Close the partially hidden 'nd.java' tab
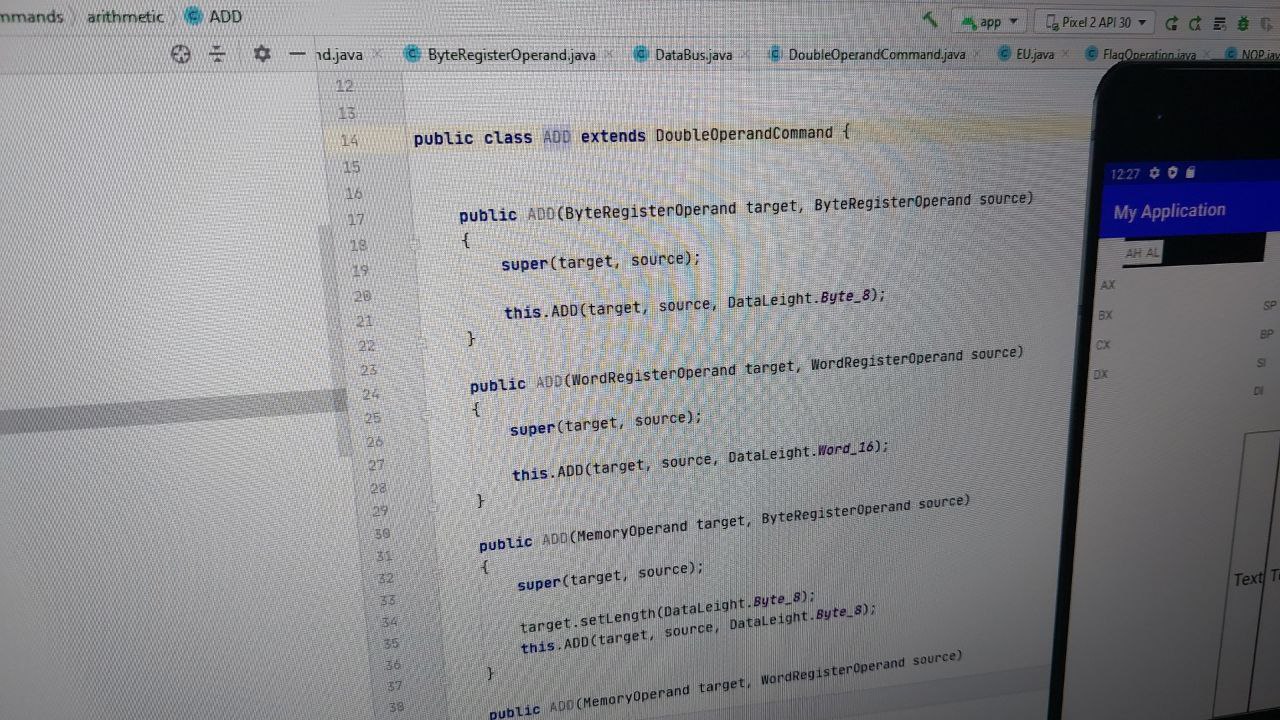The height and width of the screenshot is (720, 1280). click(x=375, y=55)
